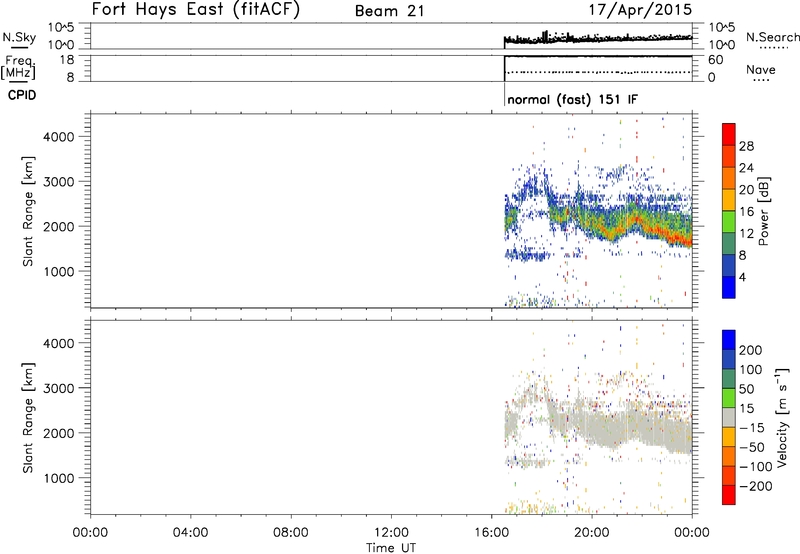Click the "24" power colorbar label

746,168
